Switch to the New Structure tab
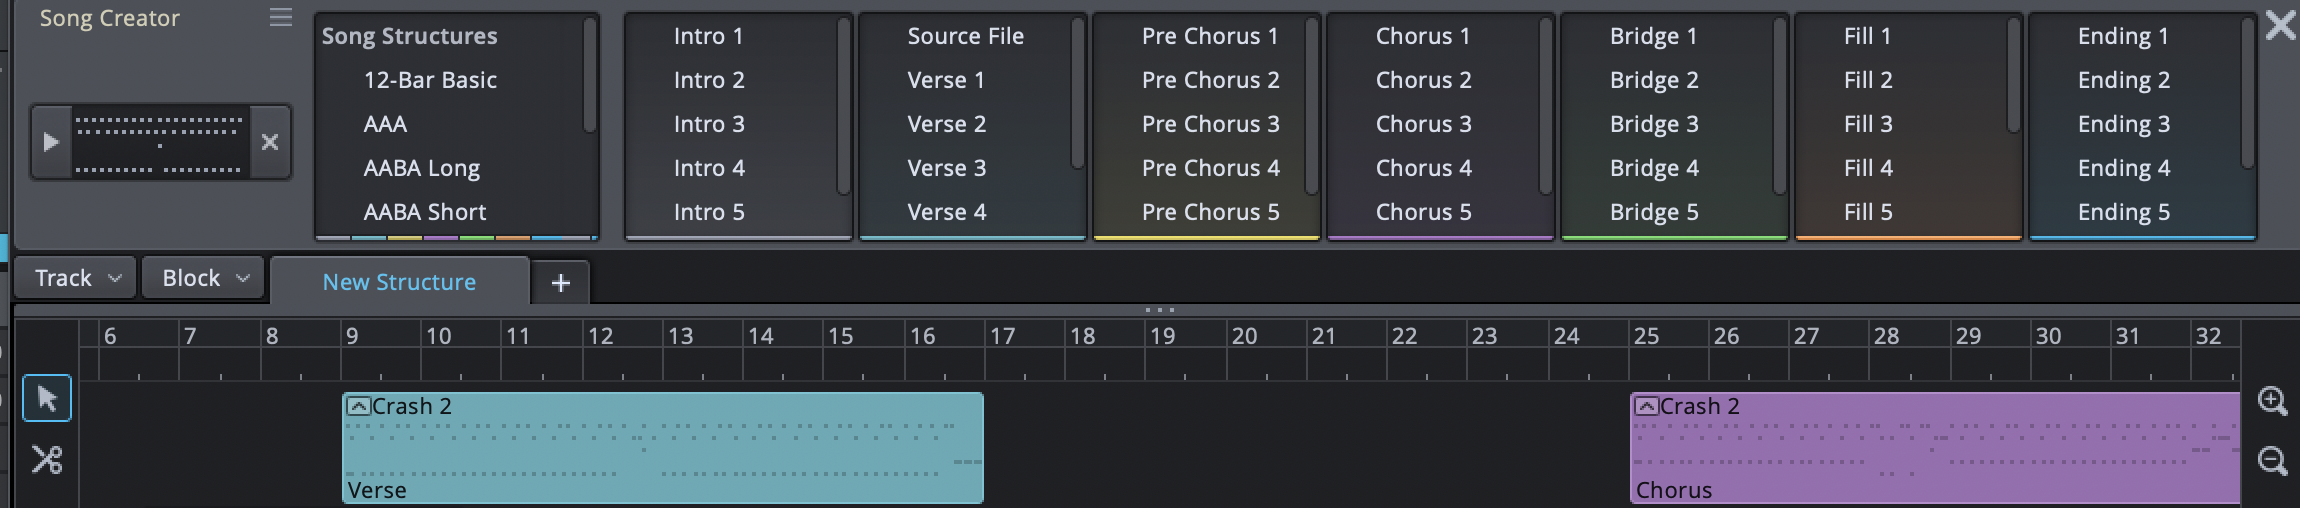The height and width of the screenshot is (508, 2300). 399,282
